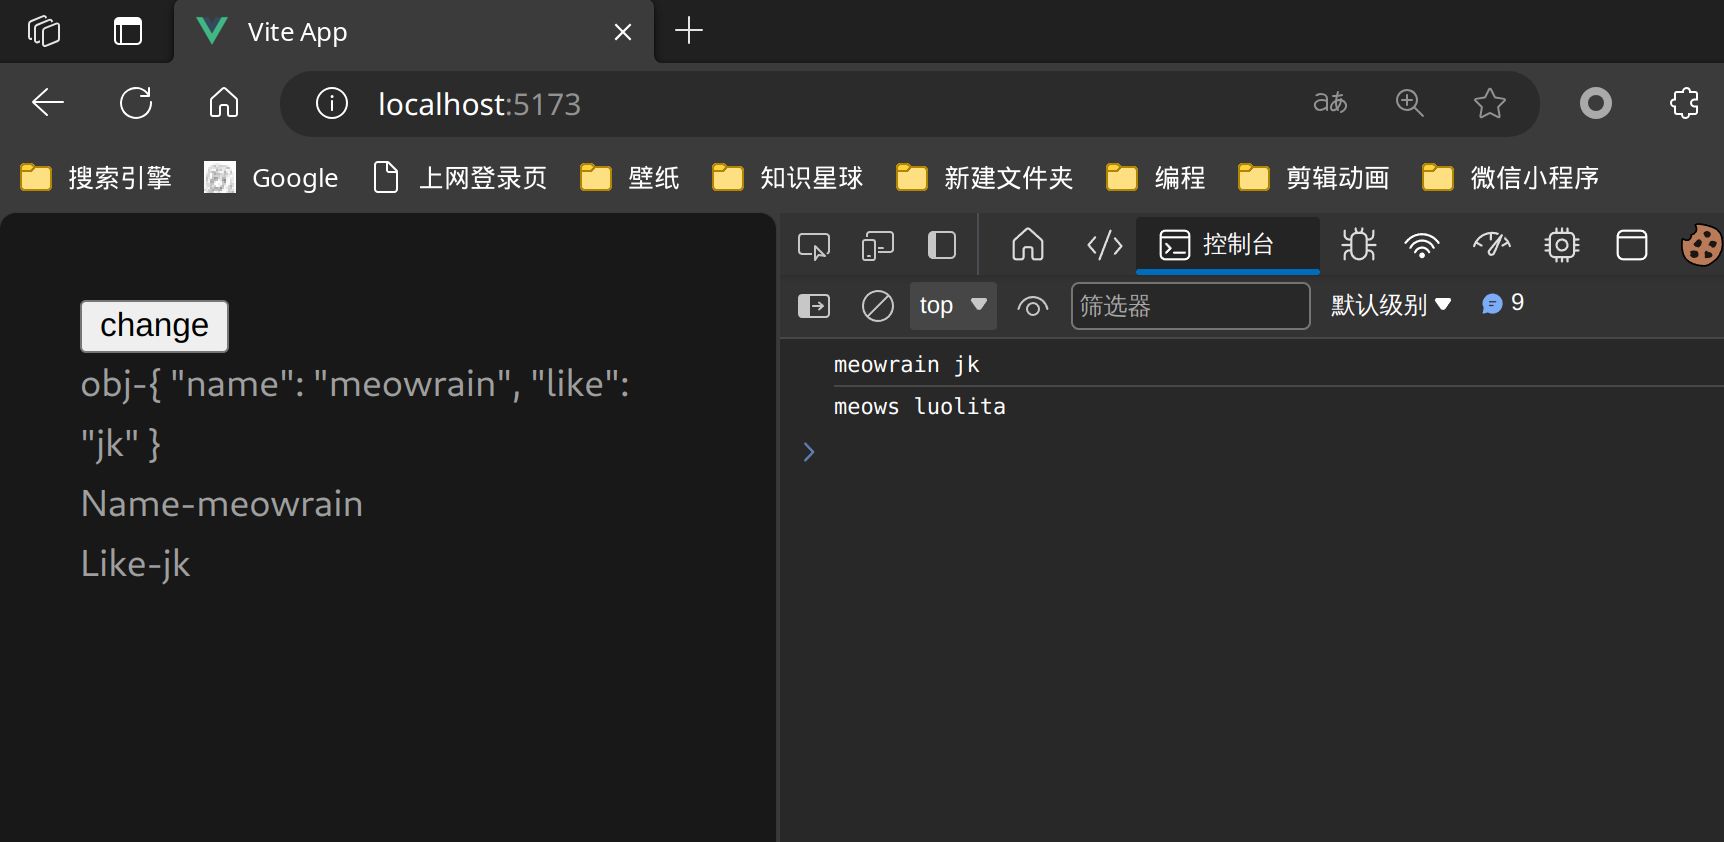Switch to the 控制台 console tab
The width and height of the screenshot is (1724, 842).
point(1227,245)
